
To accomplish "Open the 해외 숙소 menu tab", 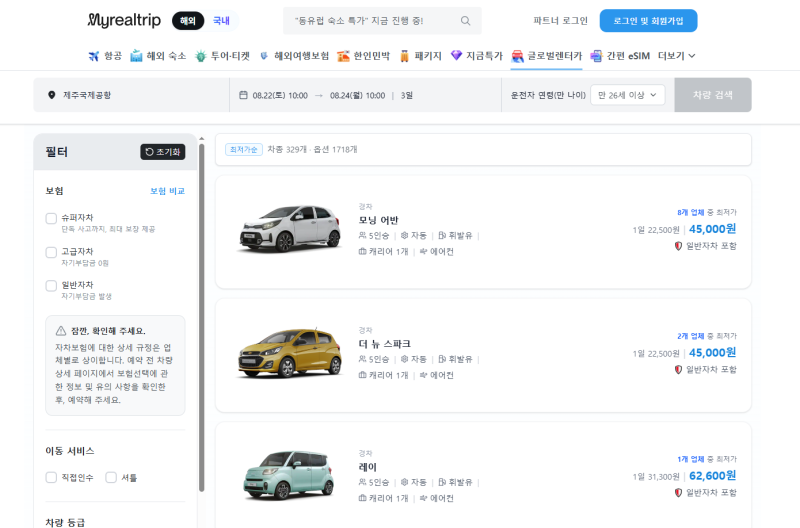I will (158, 56).
